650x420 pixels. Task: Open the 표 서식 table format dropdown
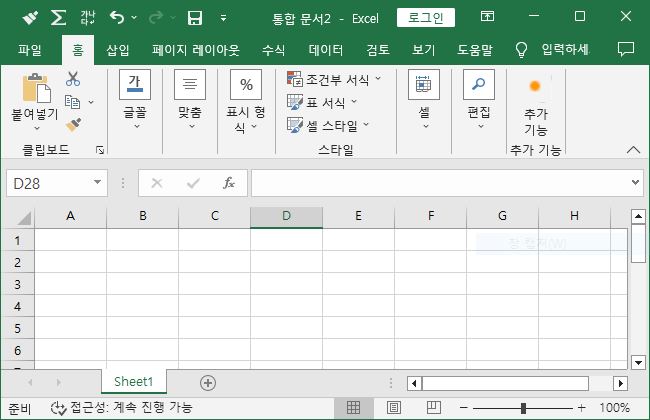(322, 102)
